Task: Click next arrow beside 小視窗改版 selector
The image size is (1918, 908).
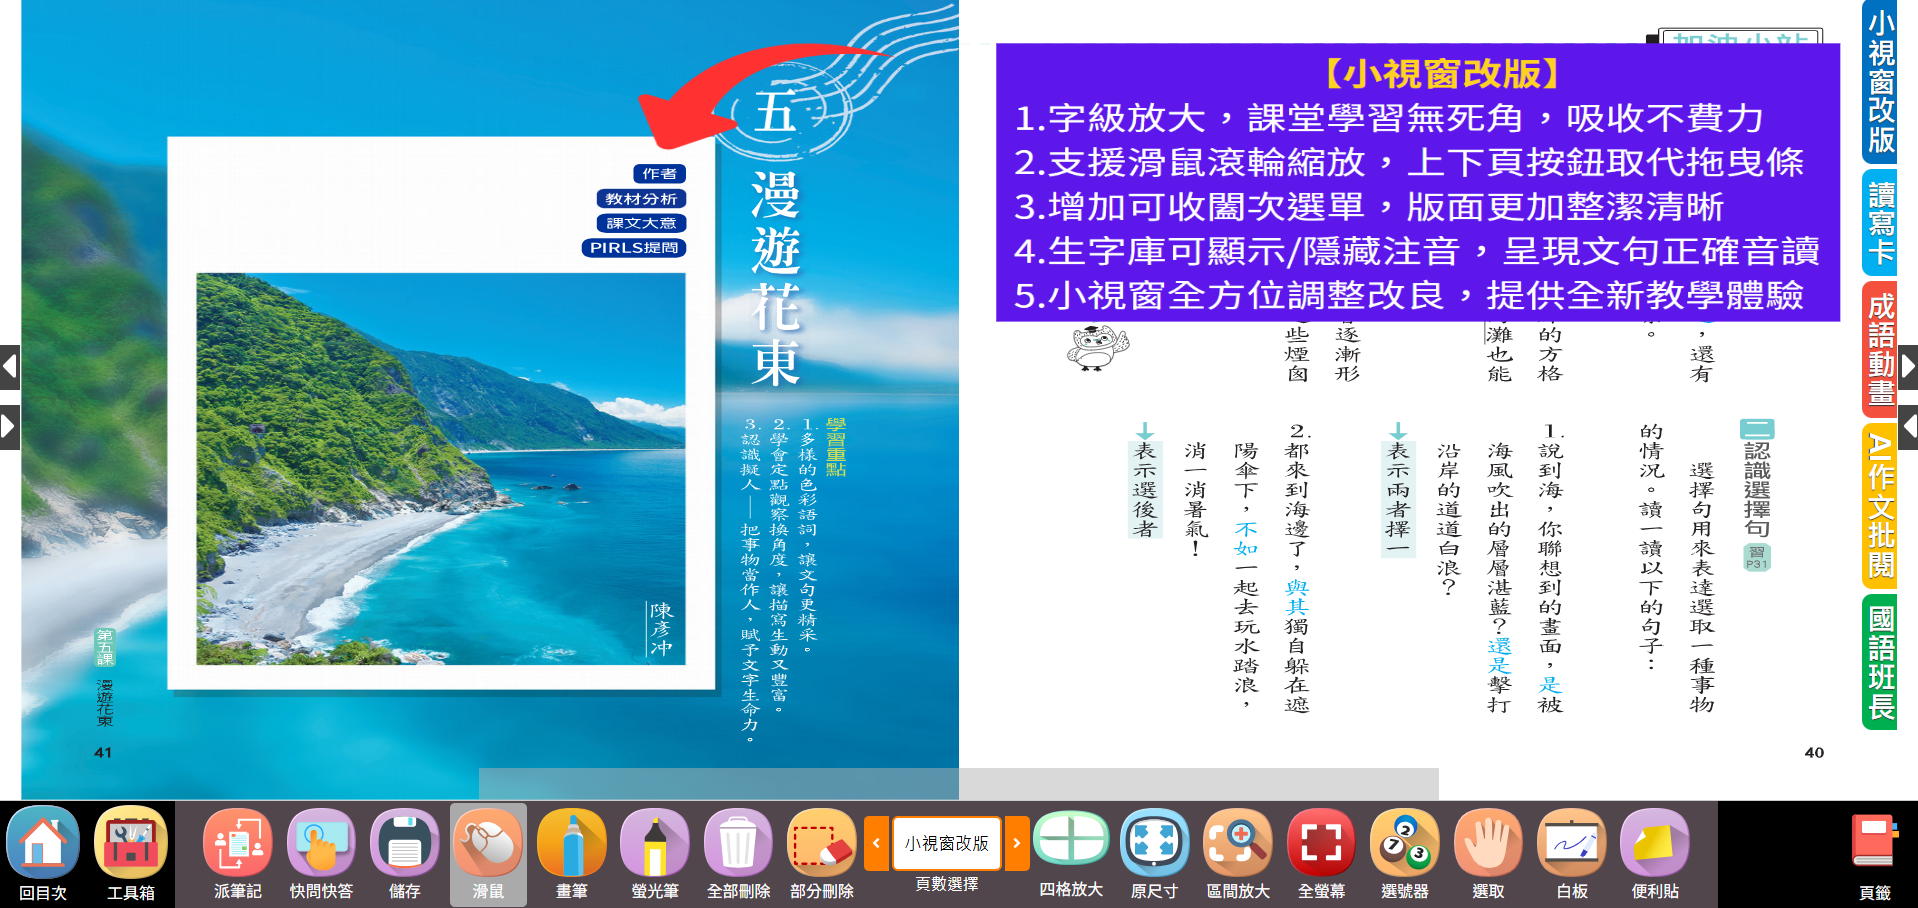Action: [1017, 843]
